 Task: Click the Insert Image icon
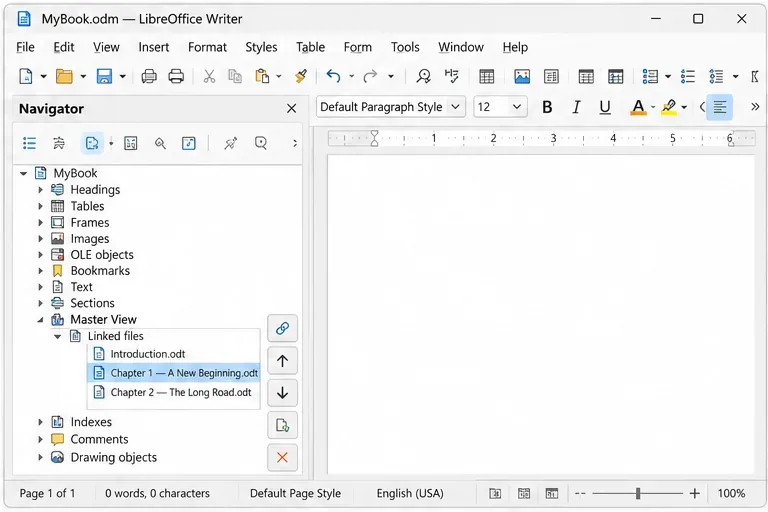[522, 76]
